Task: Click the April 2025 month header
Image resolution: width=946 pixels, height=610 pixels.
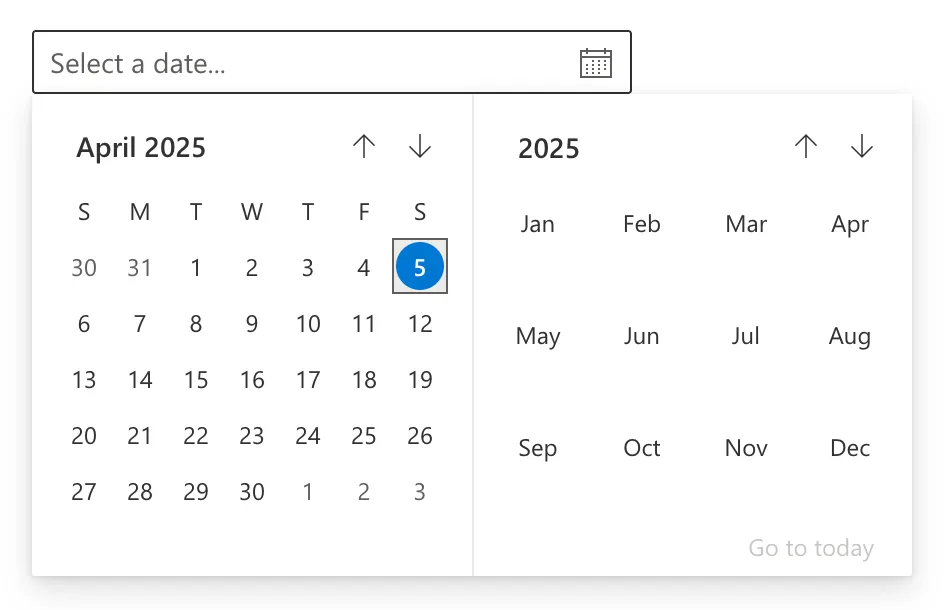Action: click(x=141, y=148)
